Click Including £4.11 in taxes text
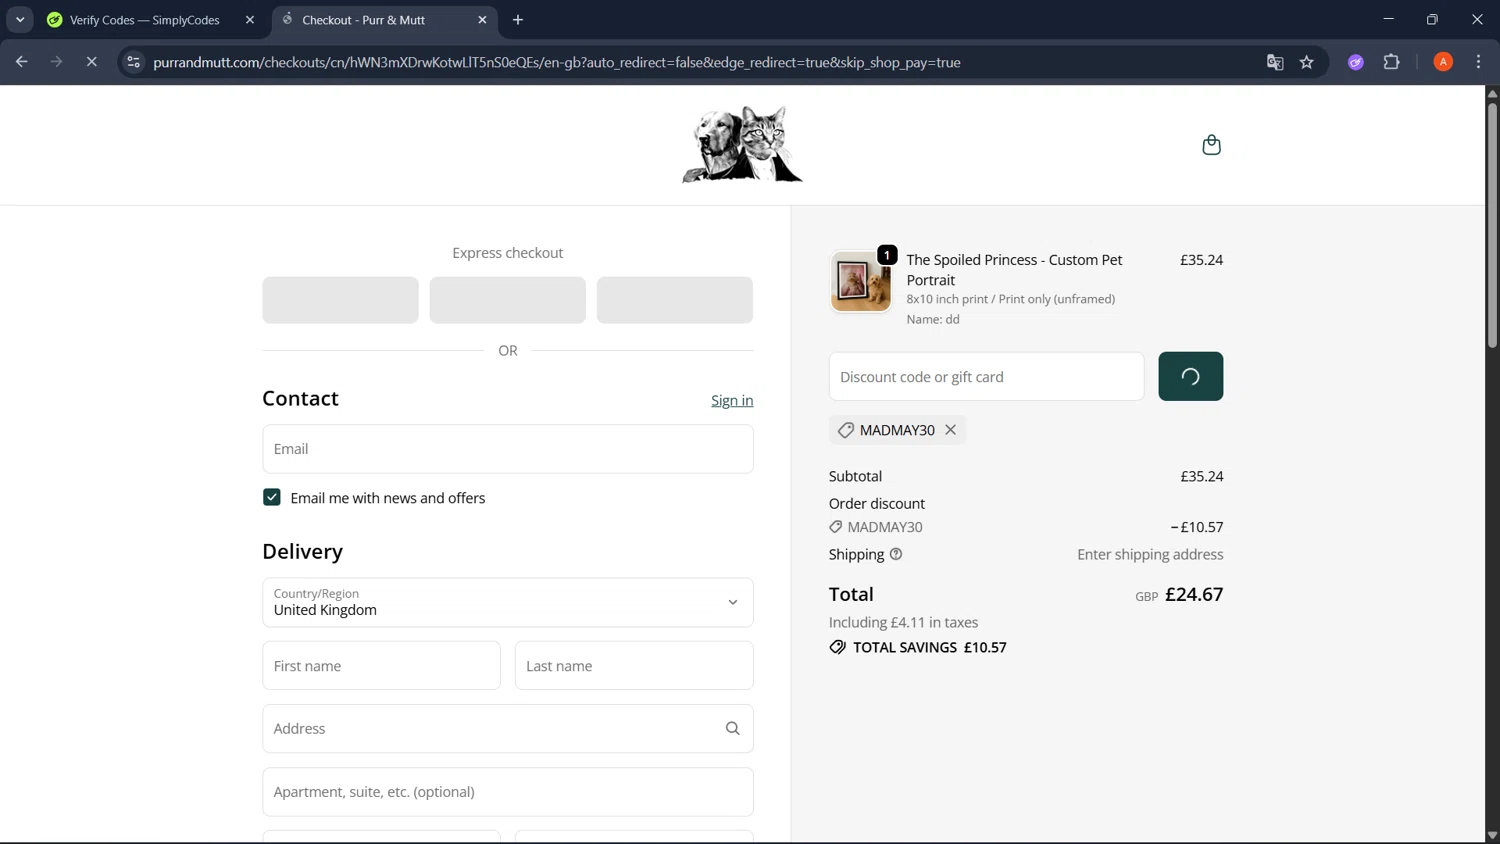The height and width of the screenshot is (844, 1500). point(904,622)
